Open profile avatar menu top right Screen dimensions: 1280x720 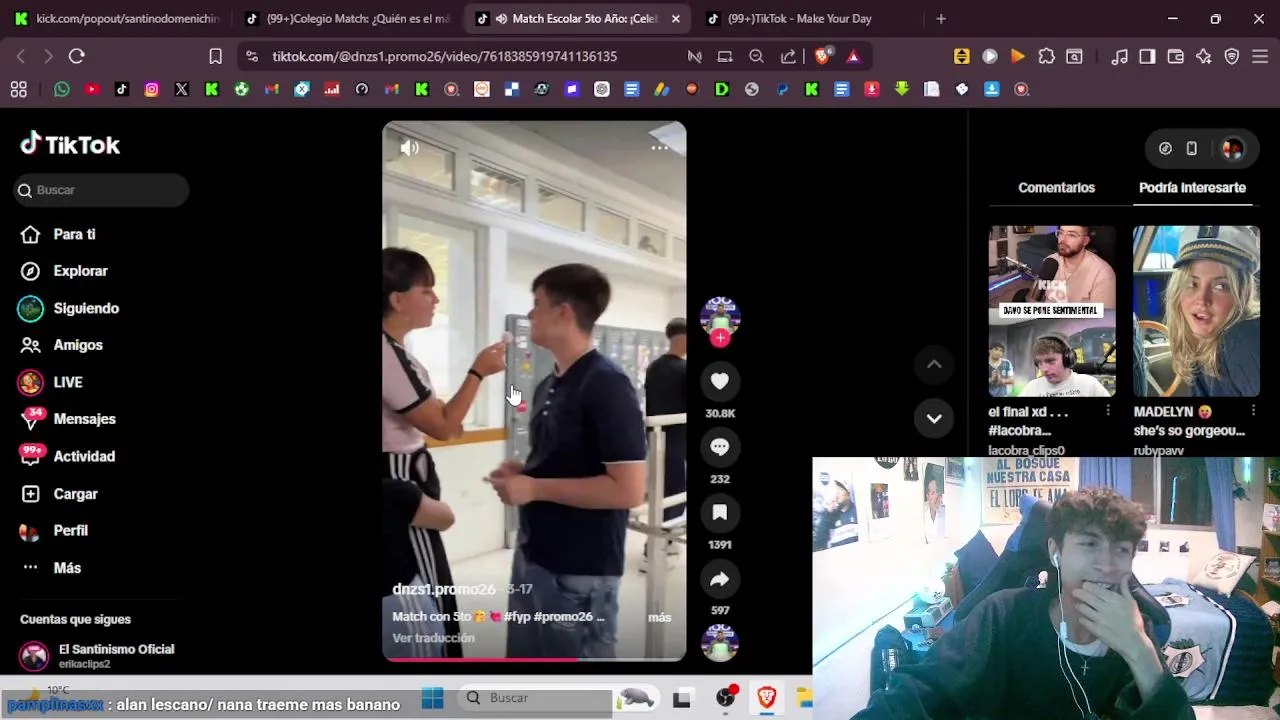pyautogui.click(x=1232, y=148)
